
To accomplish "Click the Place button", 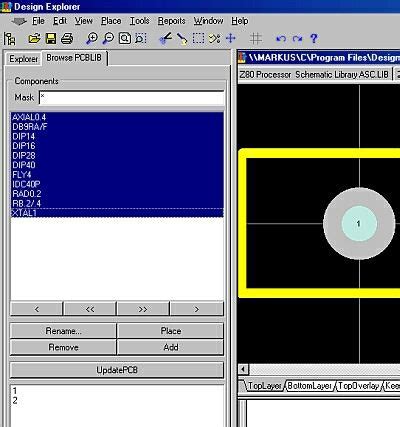I will pos(171,331).
